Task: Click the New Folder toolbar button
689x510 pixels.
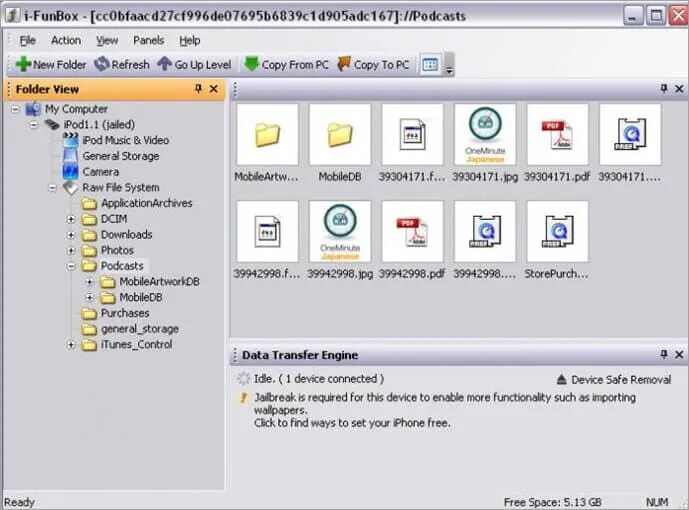Action: coord(51,65)
